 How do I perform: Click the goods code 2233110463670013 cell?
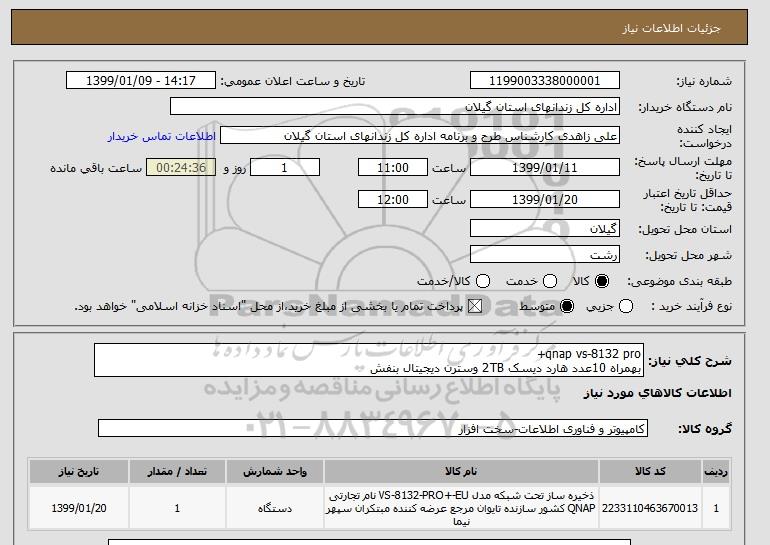pos(650,508)
